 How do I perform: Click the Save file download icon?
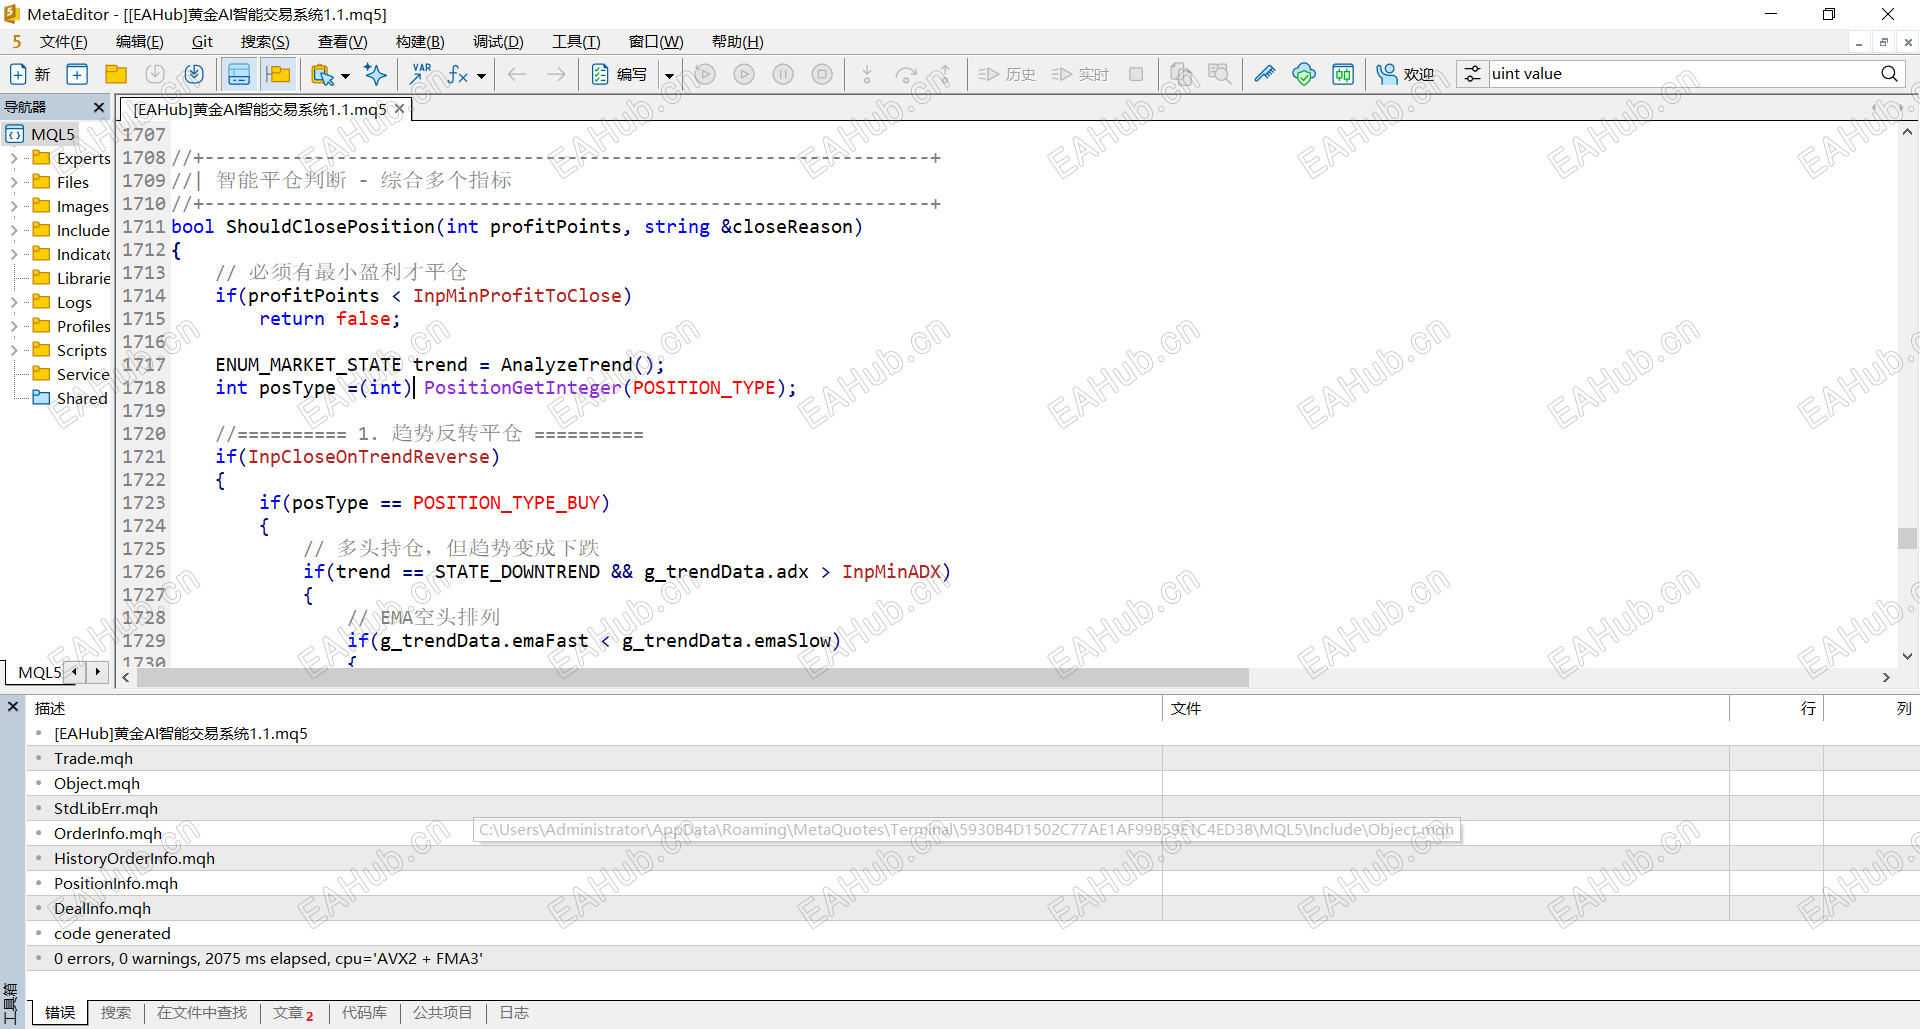(x=155, y=74)
